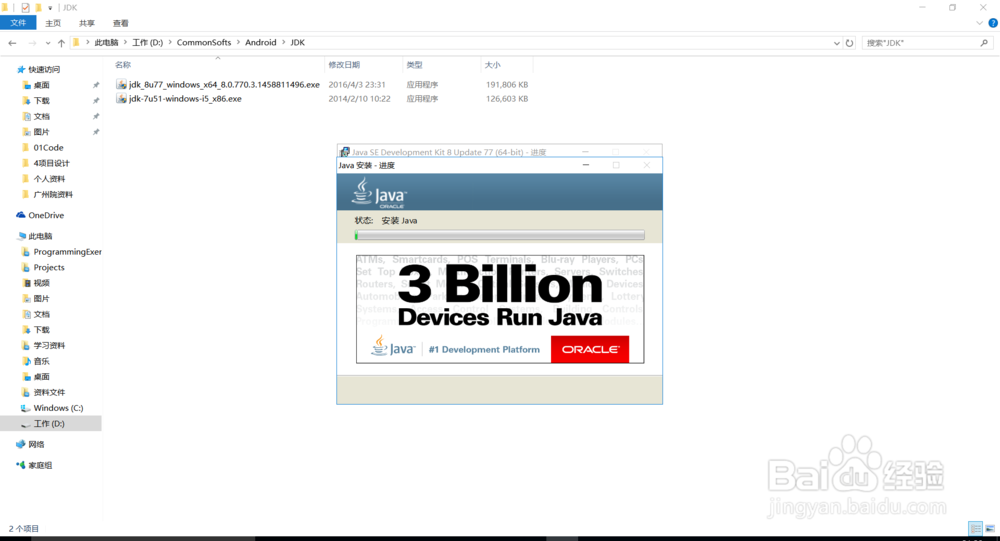Click the jdk_8u77 file's Java icon

tap(121, 84)
